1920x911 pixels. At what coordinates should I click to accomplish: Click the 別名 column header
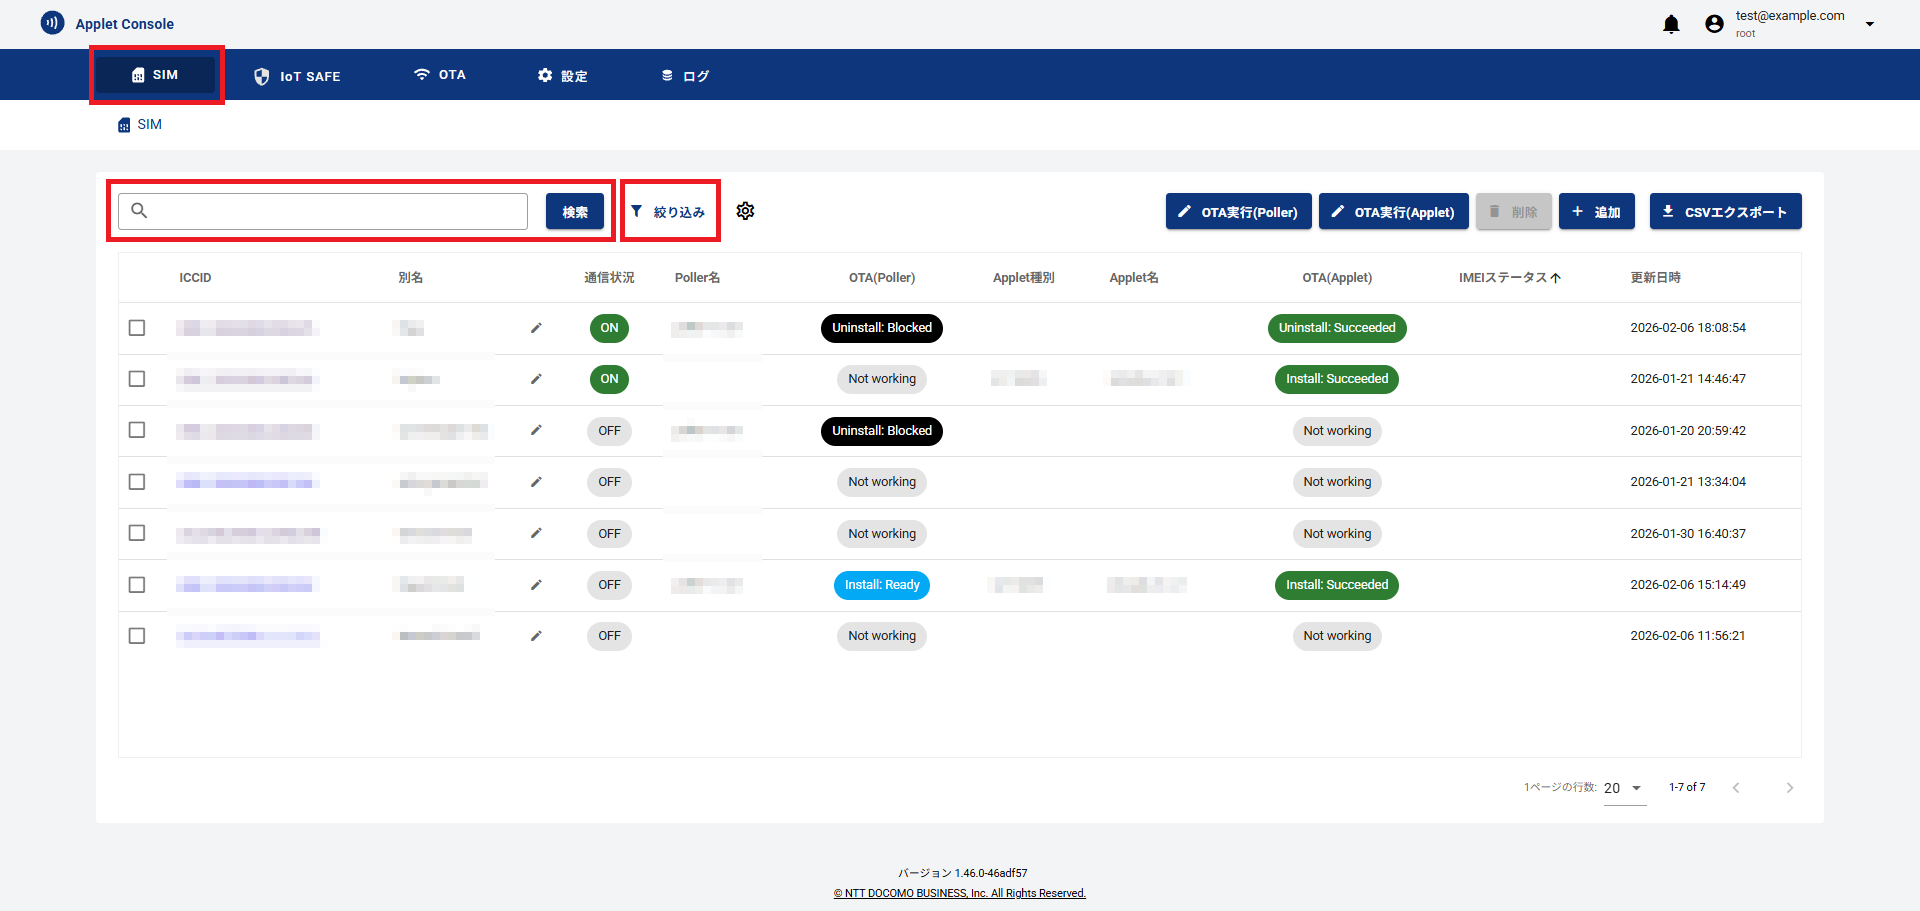(x=411, y=278)
